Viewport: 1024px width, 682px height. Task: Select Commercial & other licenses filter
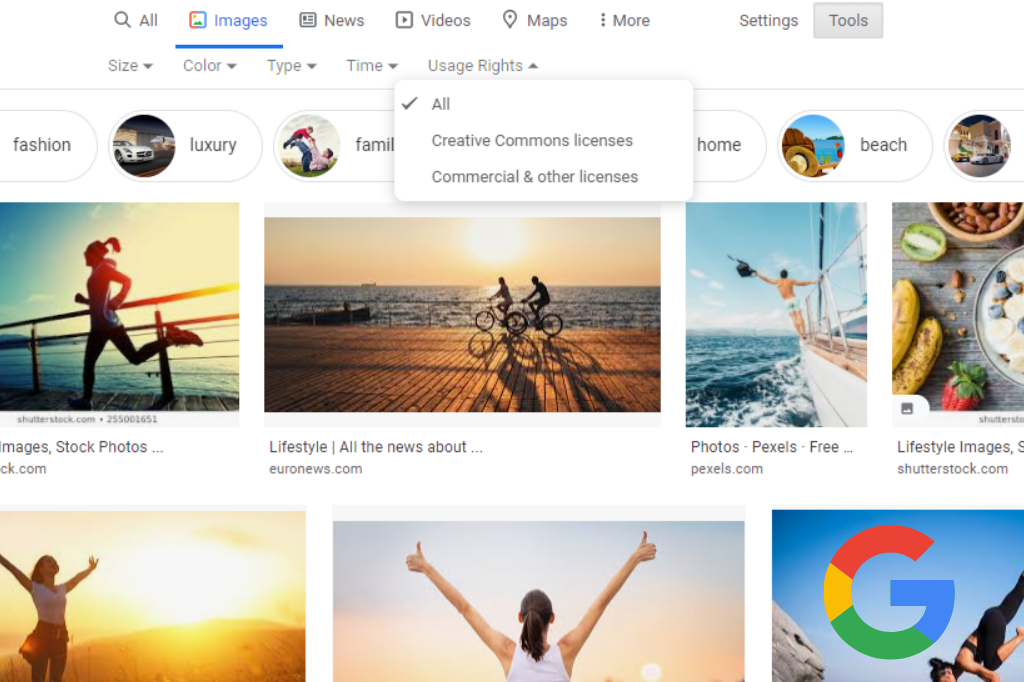[x=534, y=176]
